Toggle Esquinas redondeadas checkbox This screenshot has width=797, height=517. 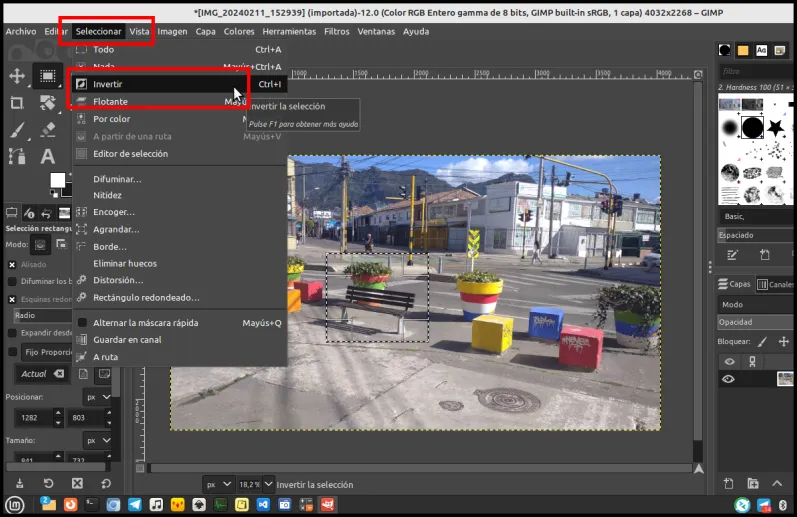pyautogui.click(x=12, y=299)
